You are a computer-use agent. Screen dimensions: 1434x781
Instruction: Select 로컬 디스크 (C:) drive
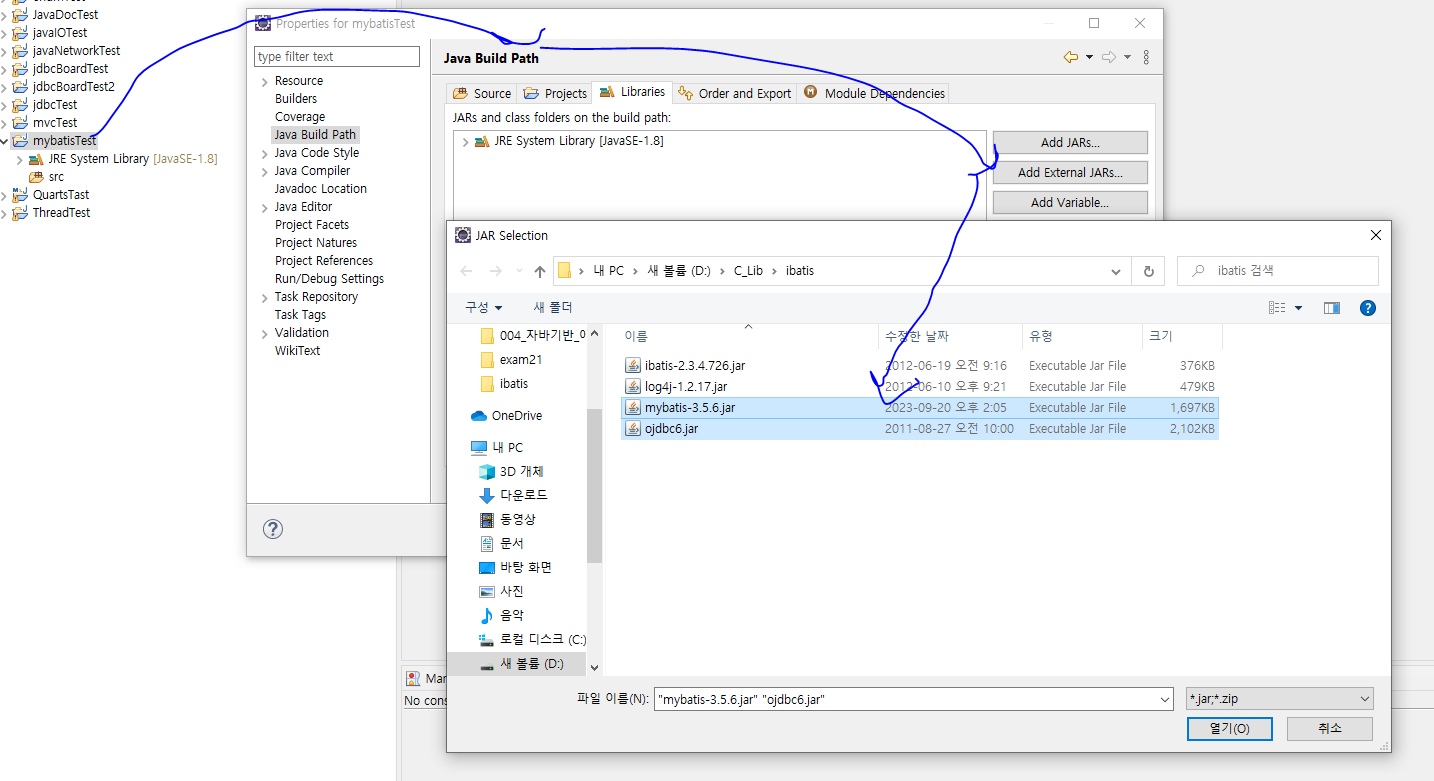point(542,640)
